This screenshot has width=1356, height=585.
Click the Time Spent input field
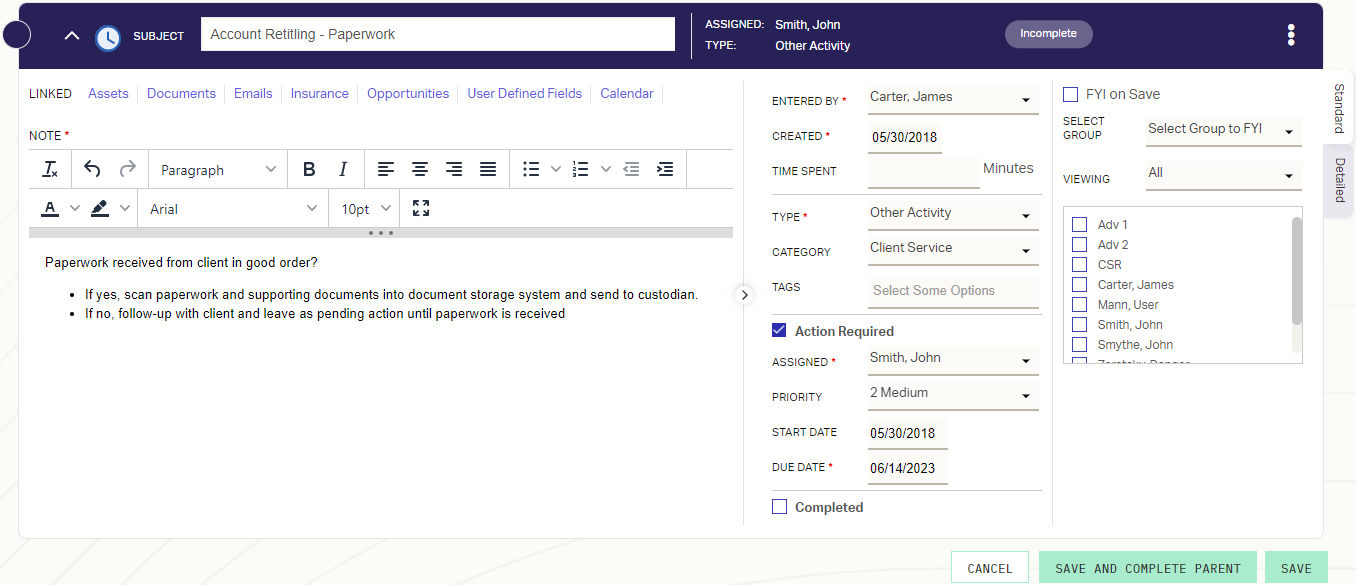pyautogui.click(x=924, y=172)
